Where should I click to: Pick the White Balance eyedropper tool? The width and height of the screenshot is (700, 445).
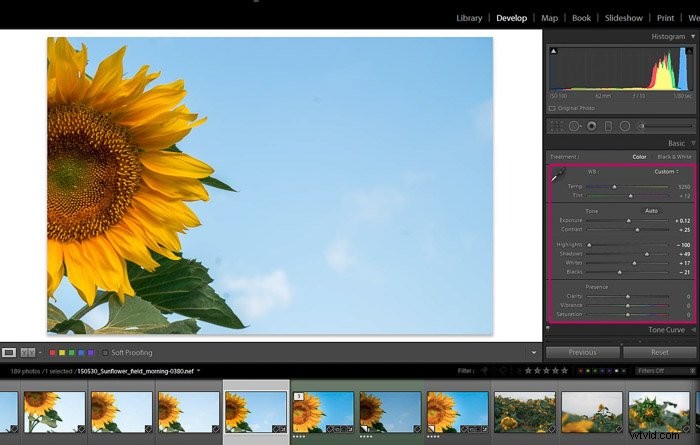pyautogui.click(x=558, y=175)
